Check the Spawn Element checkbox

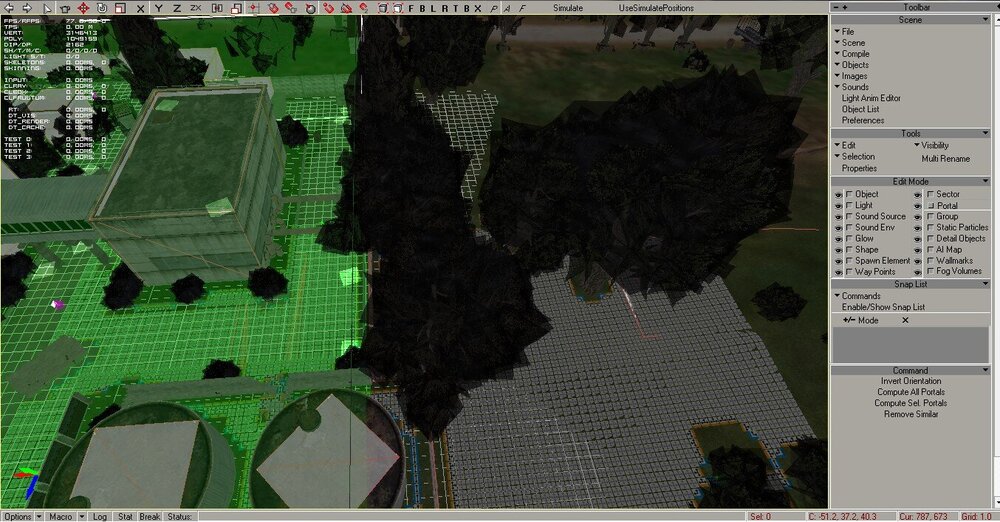pos(849,260)
